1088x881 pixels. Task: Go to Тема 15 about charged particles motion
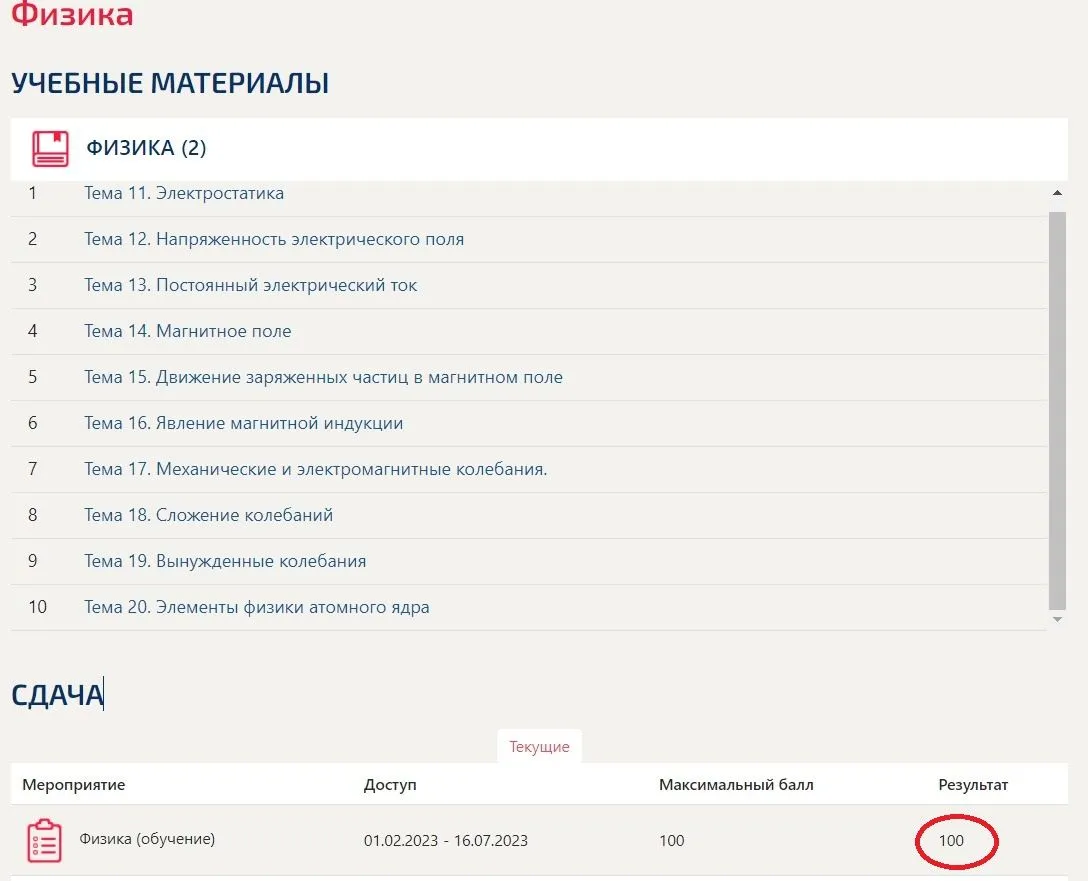(323, 377)
